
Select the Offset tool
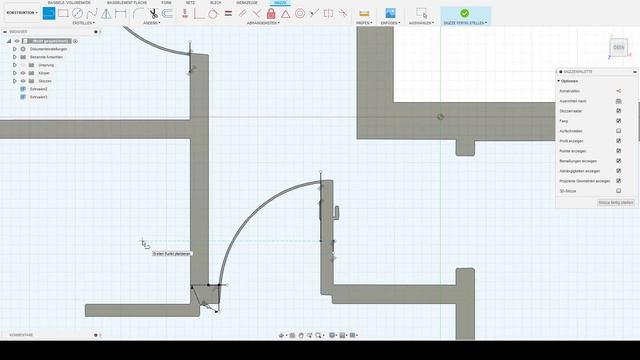pyautogui.click(x=167, y=13)
